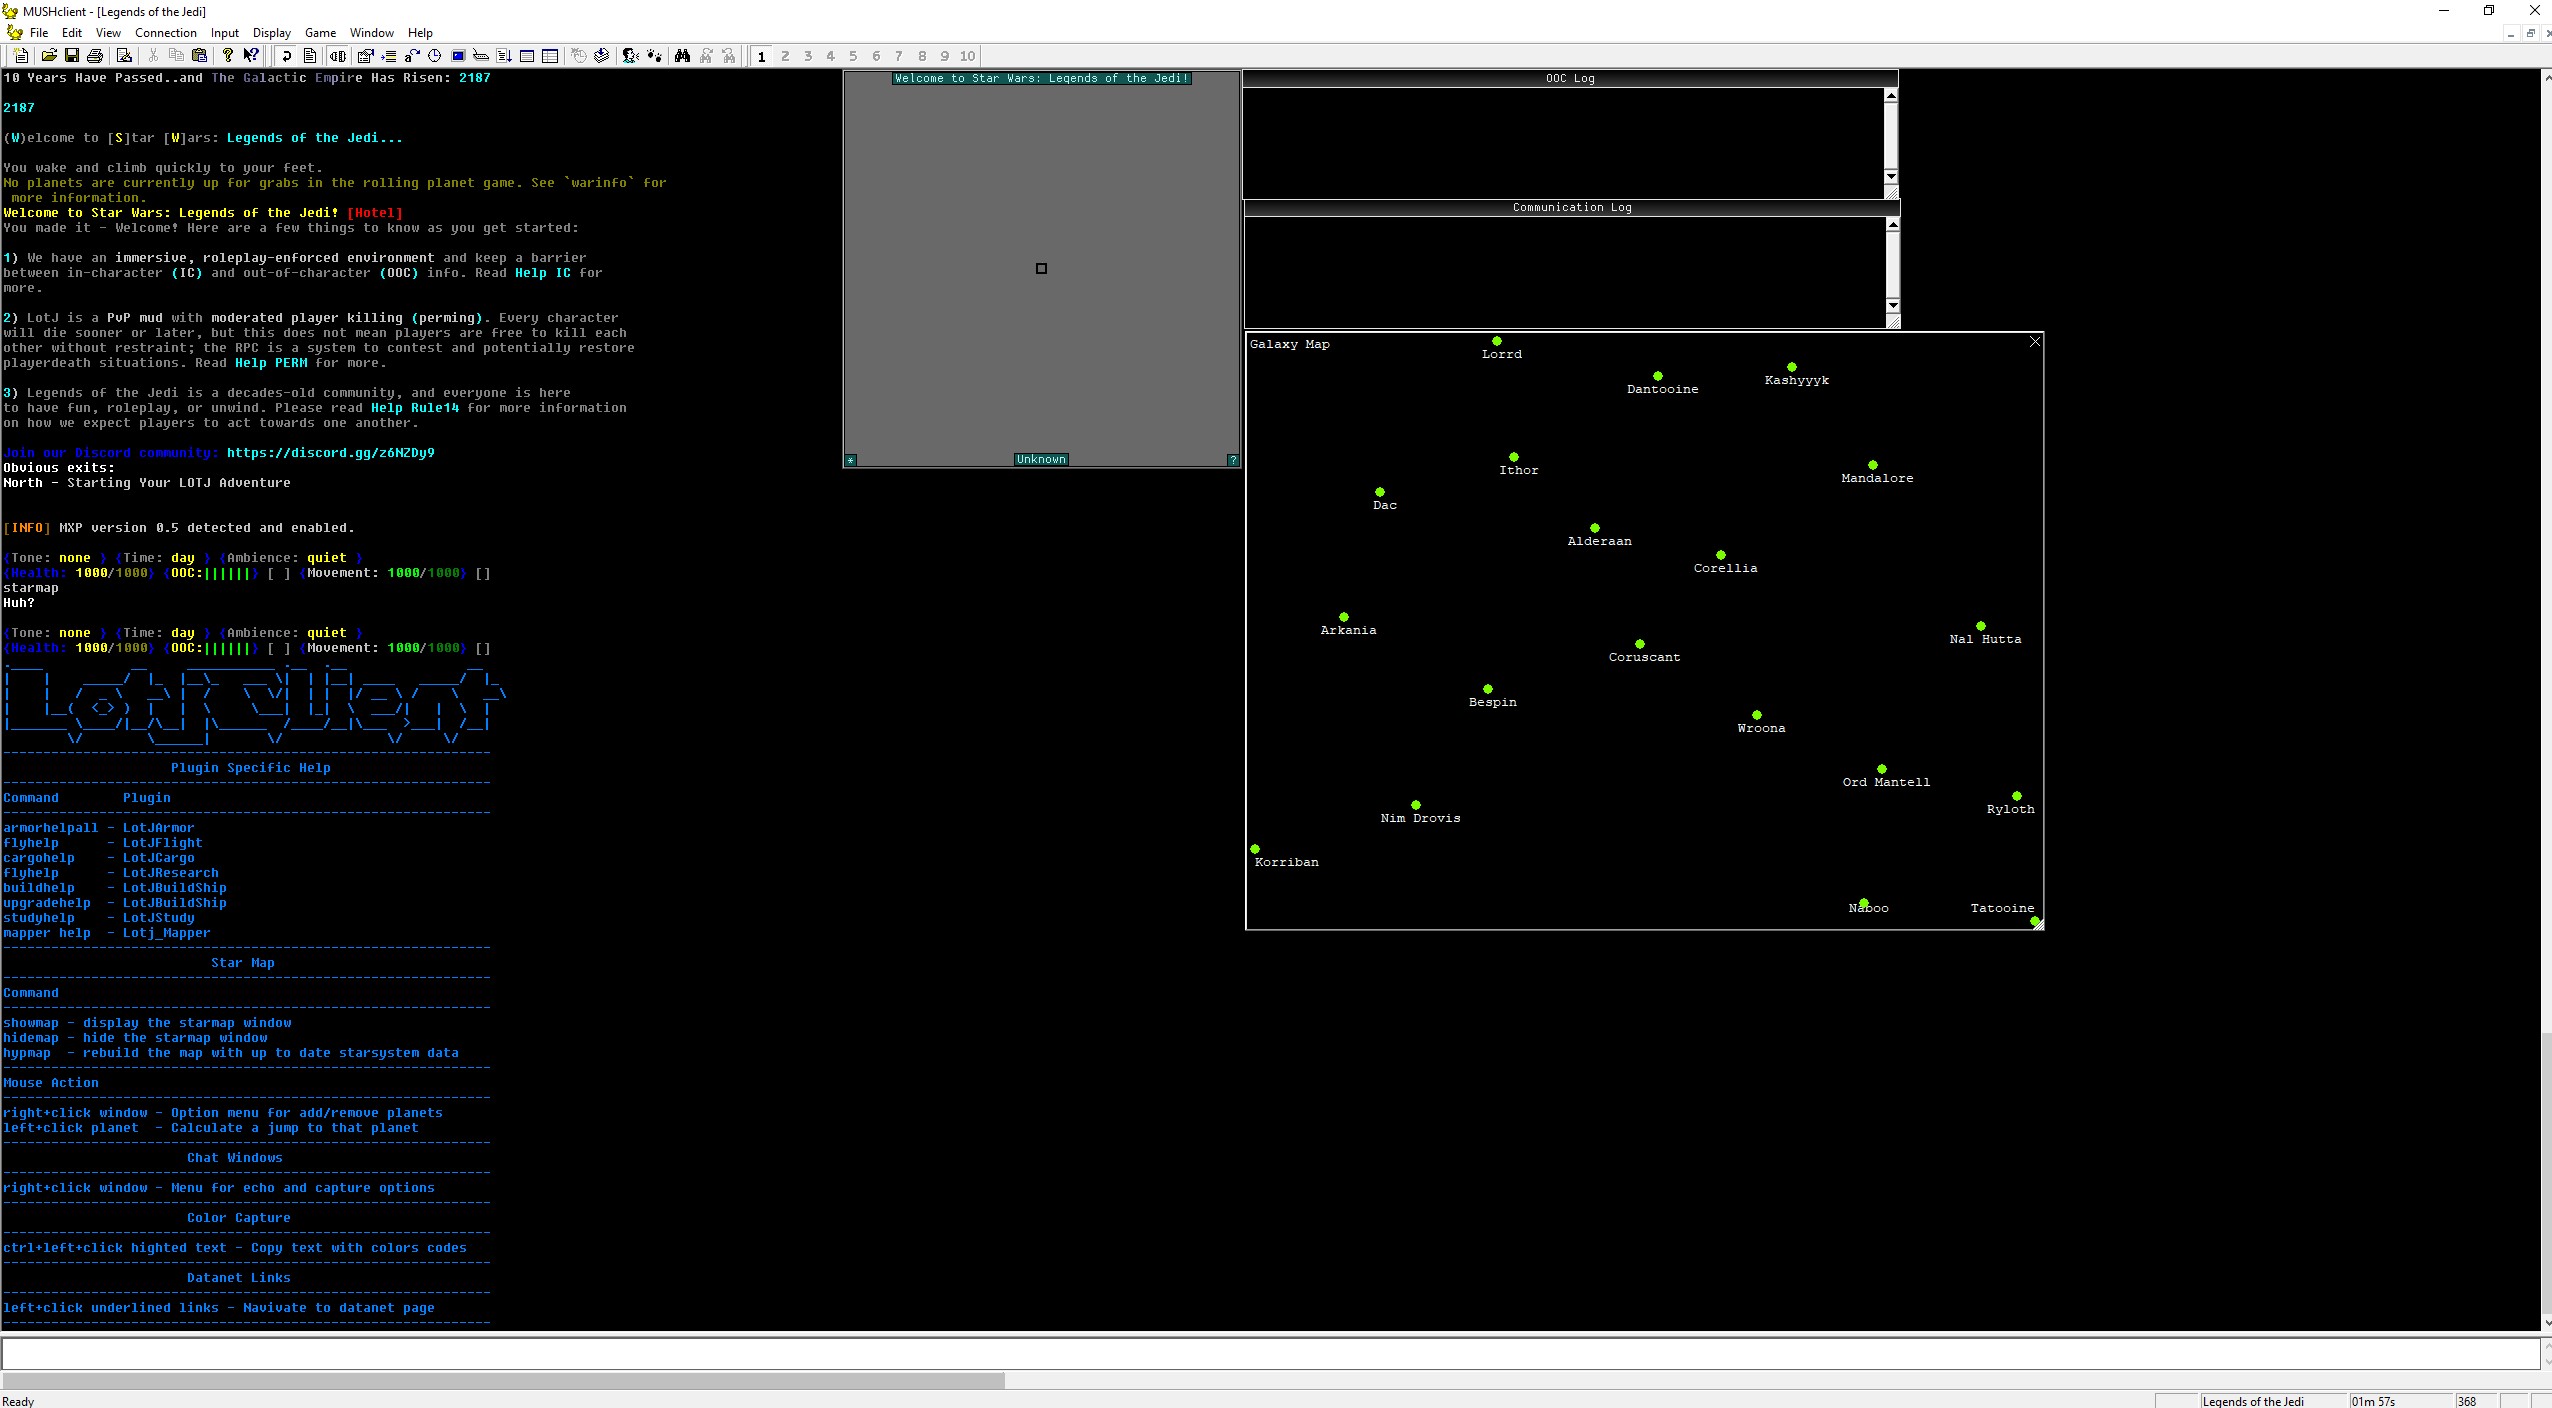Click the sort lines down-arrow icon
Viewport: 2552px width, 1408px height.
click(x=504, y=56)
